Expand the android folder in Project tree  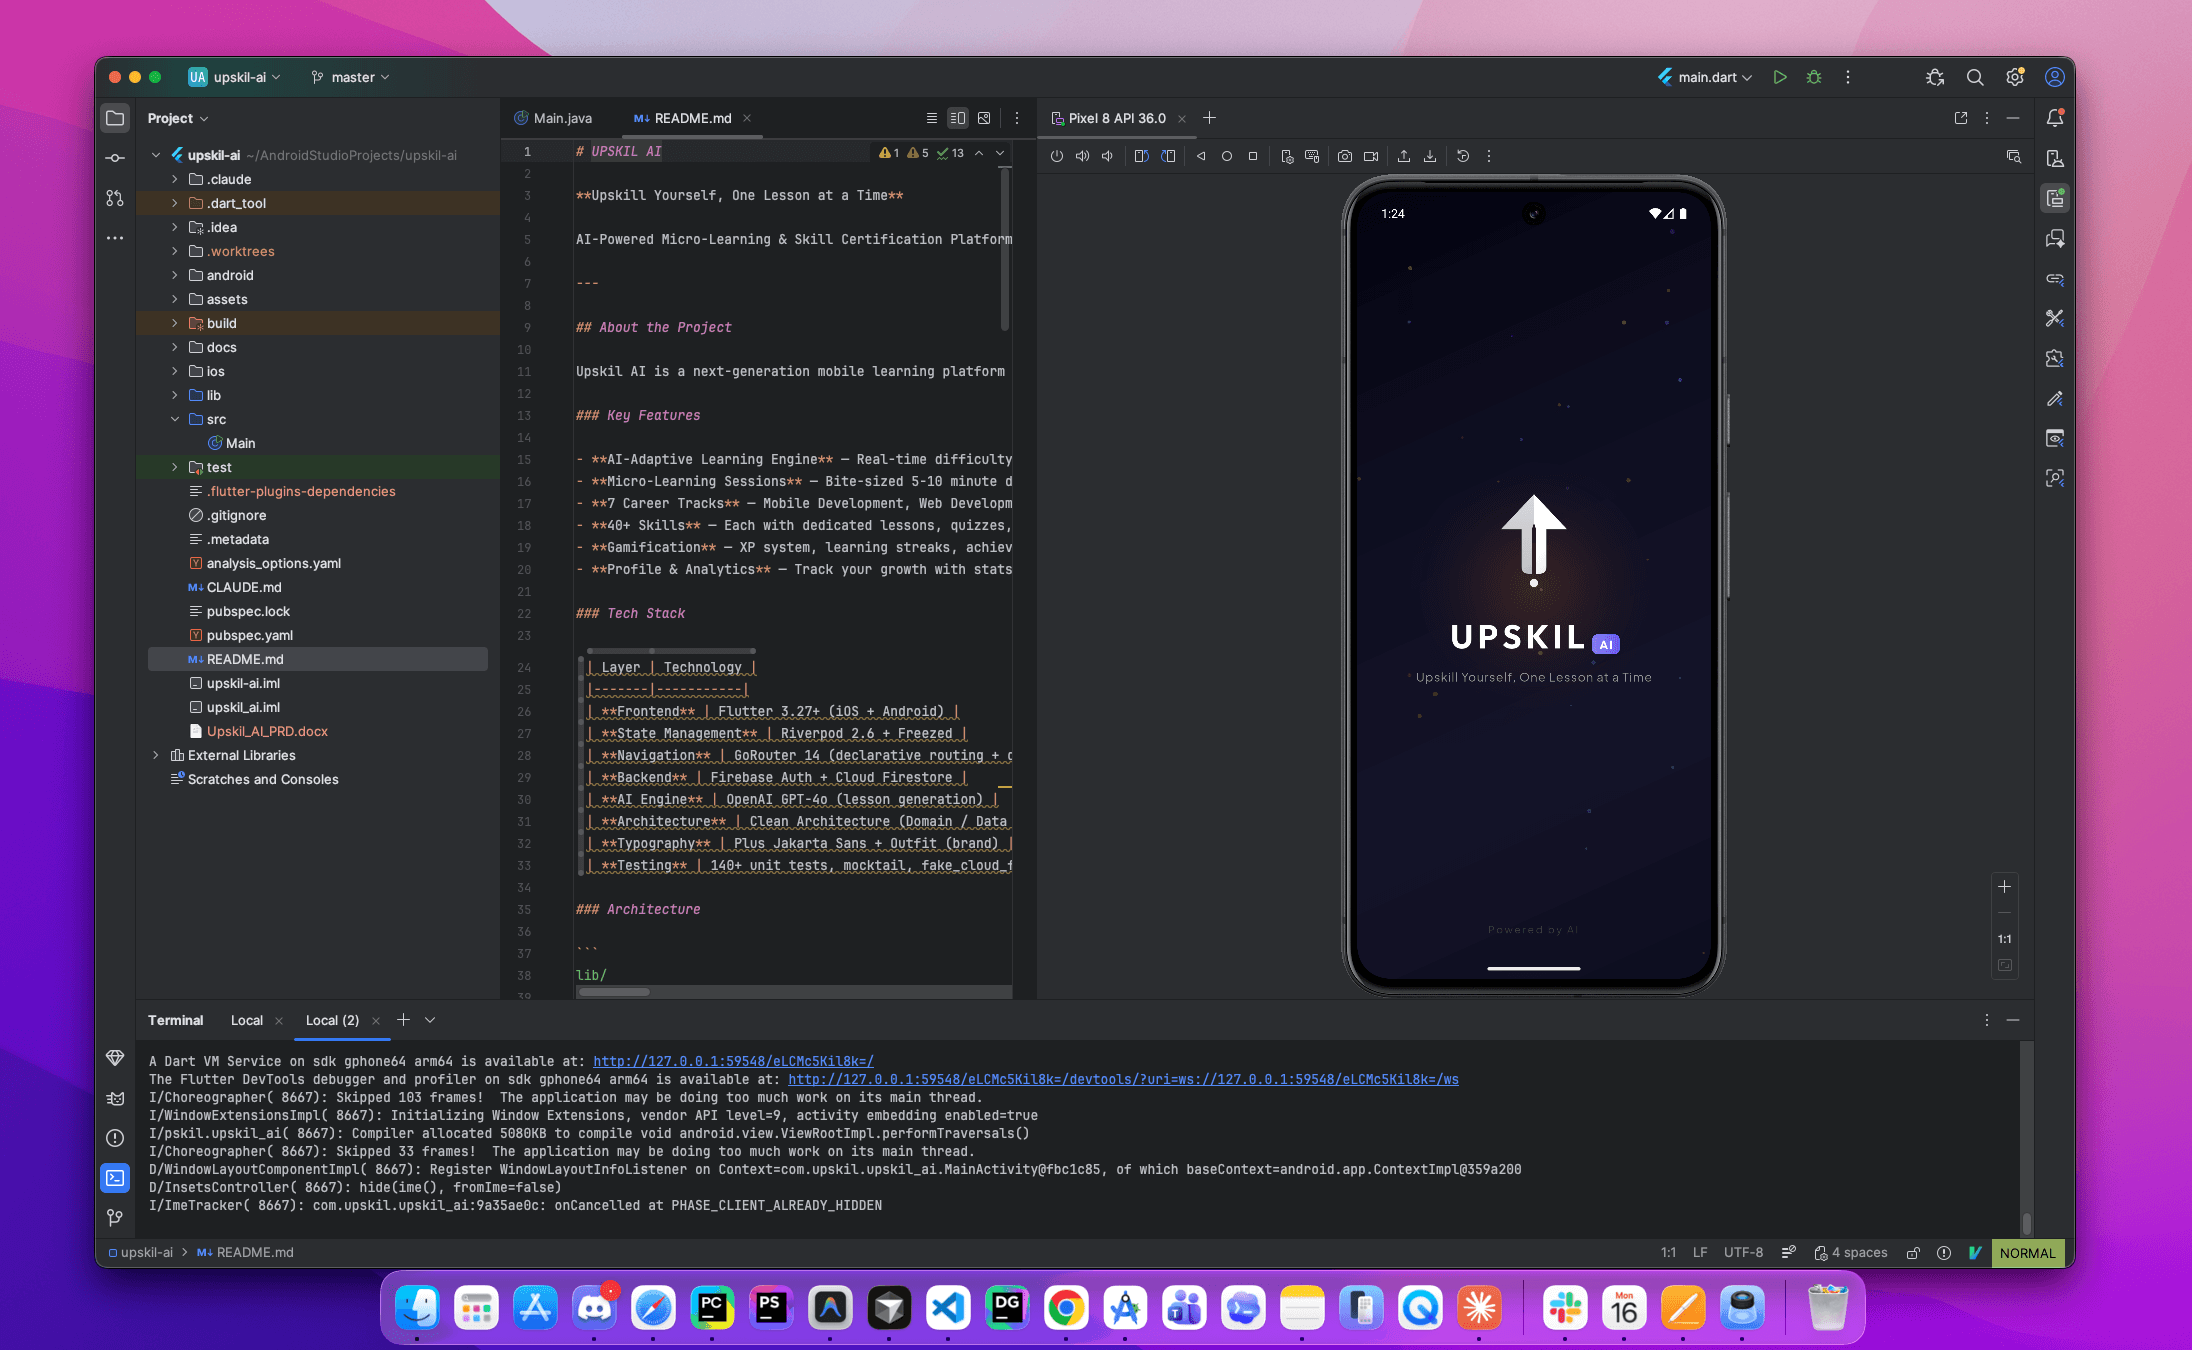175,275
